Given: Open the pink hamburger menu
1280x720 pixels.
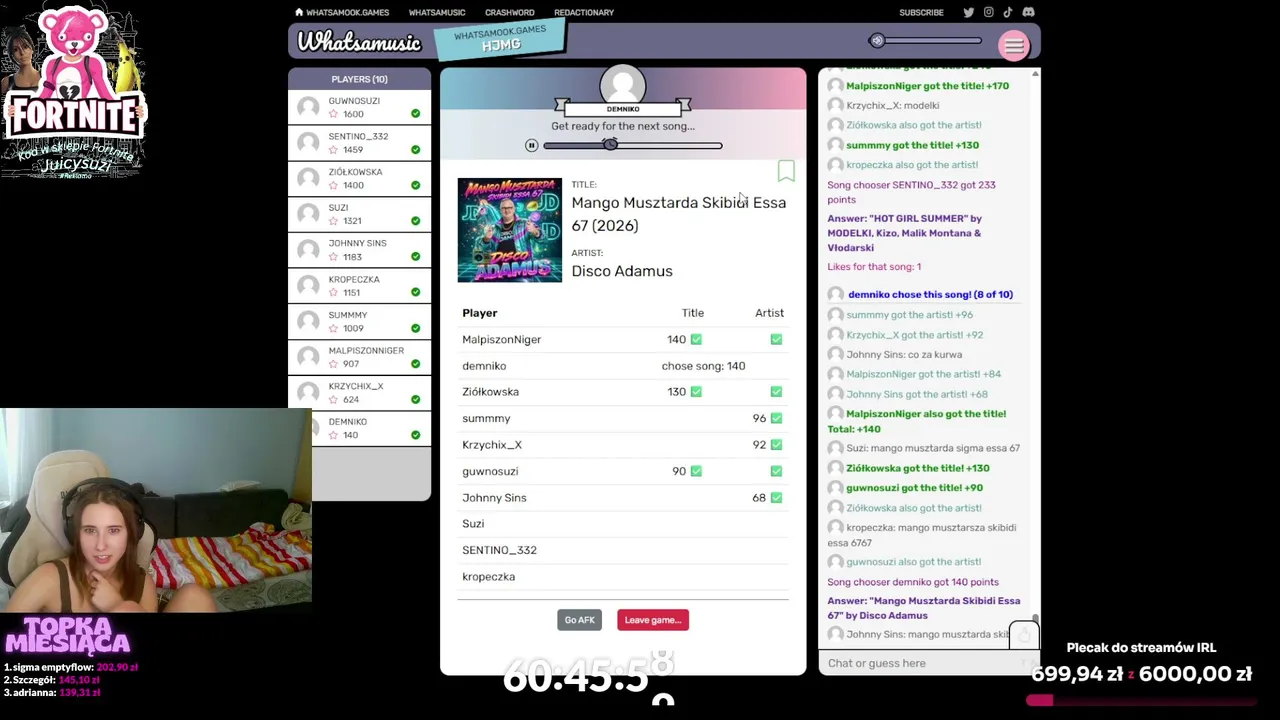Looking at the screenshot, I should (x=1013, y=46).
